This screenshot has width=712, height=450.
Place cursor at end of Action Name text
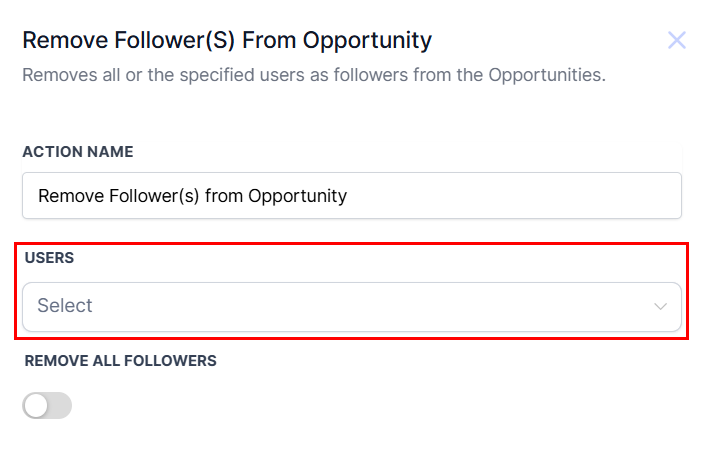(x=349, y=196)
